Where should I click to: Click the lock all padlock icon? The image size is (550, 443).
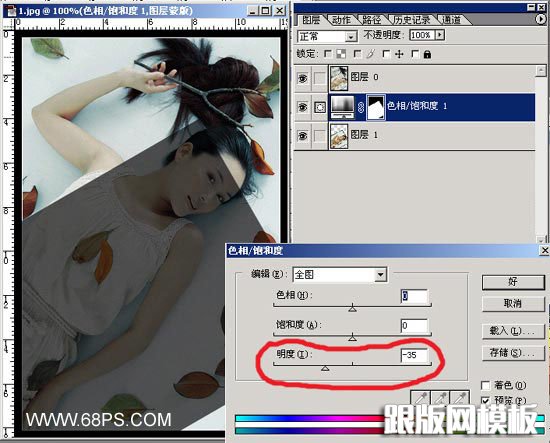[427, 54]
